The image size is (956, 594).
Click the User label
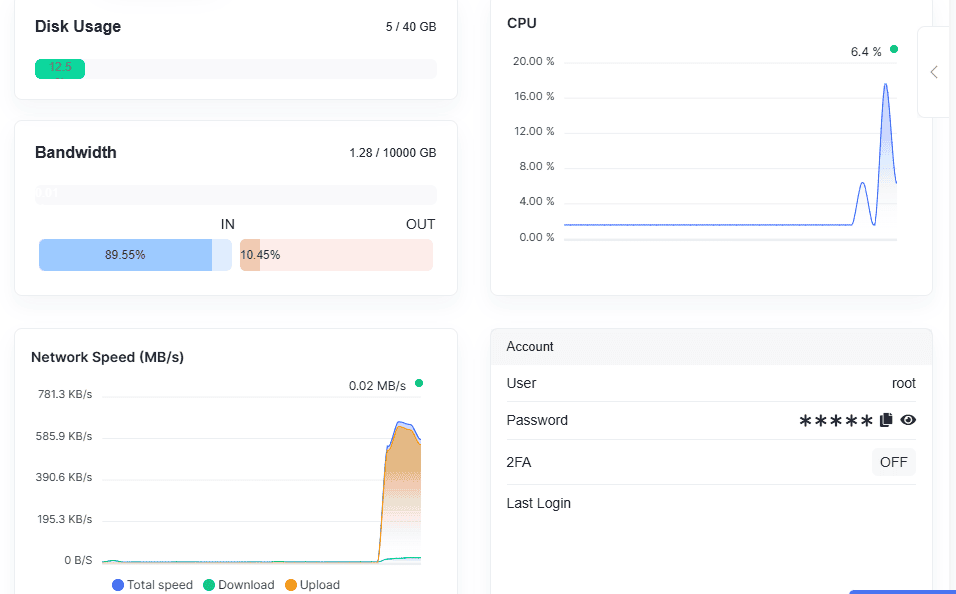tap(521, 383)
